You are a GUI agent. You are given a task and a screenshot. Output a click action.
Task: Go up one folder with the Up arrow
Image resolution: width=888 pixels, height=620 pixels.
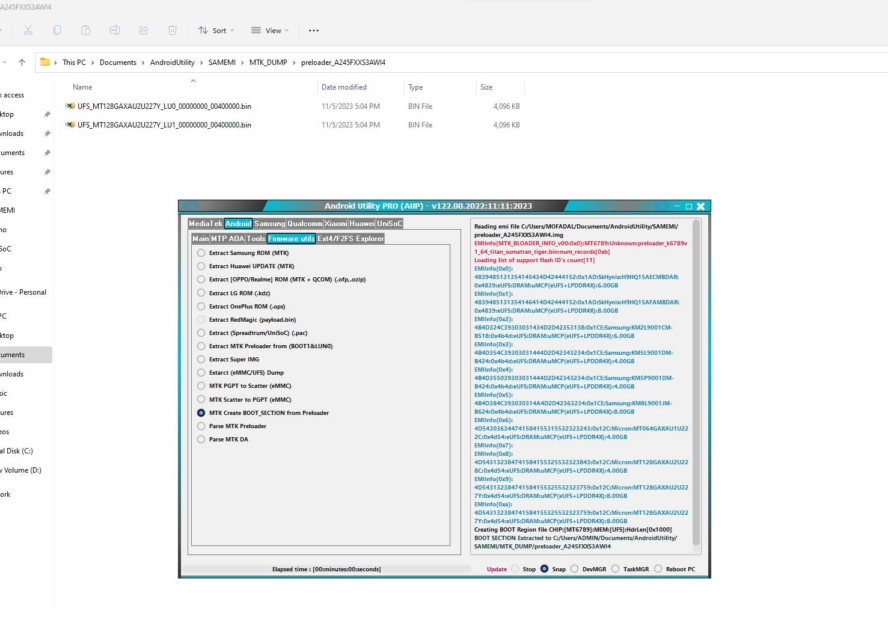pos(22,62)
